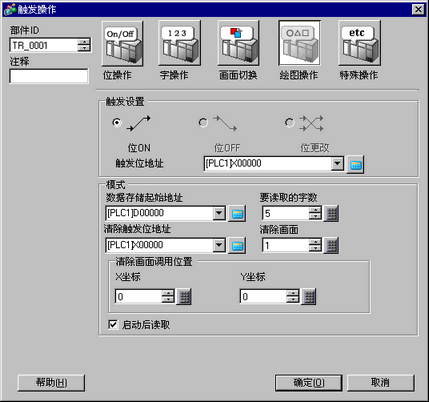Open numeric keypad for X坐标 value

pos(184,296)
